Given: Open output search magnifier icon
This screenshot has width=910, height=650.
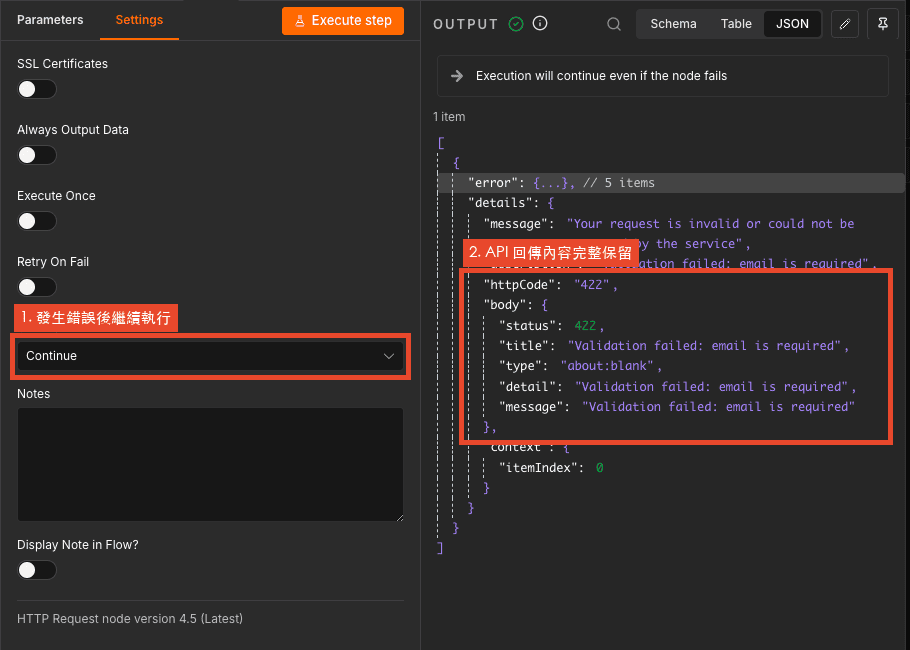Looking at the screenshot, I should [x=613, y=24].
